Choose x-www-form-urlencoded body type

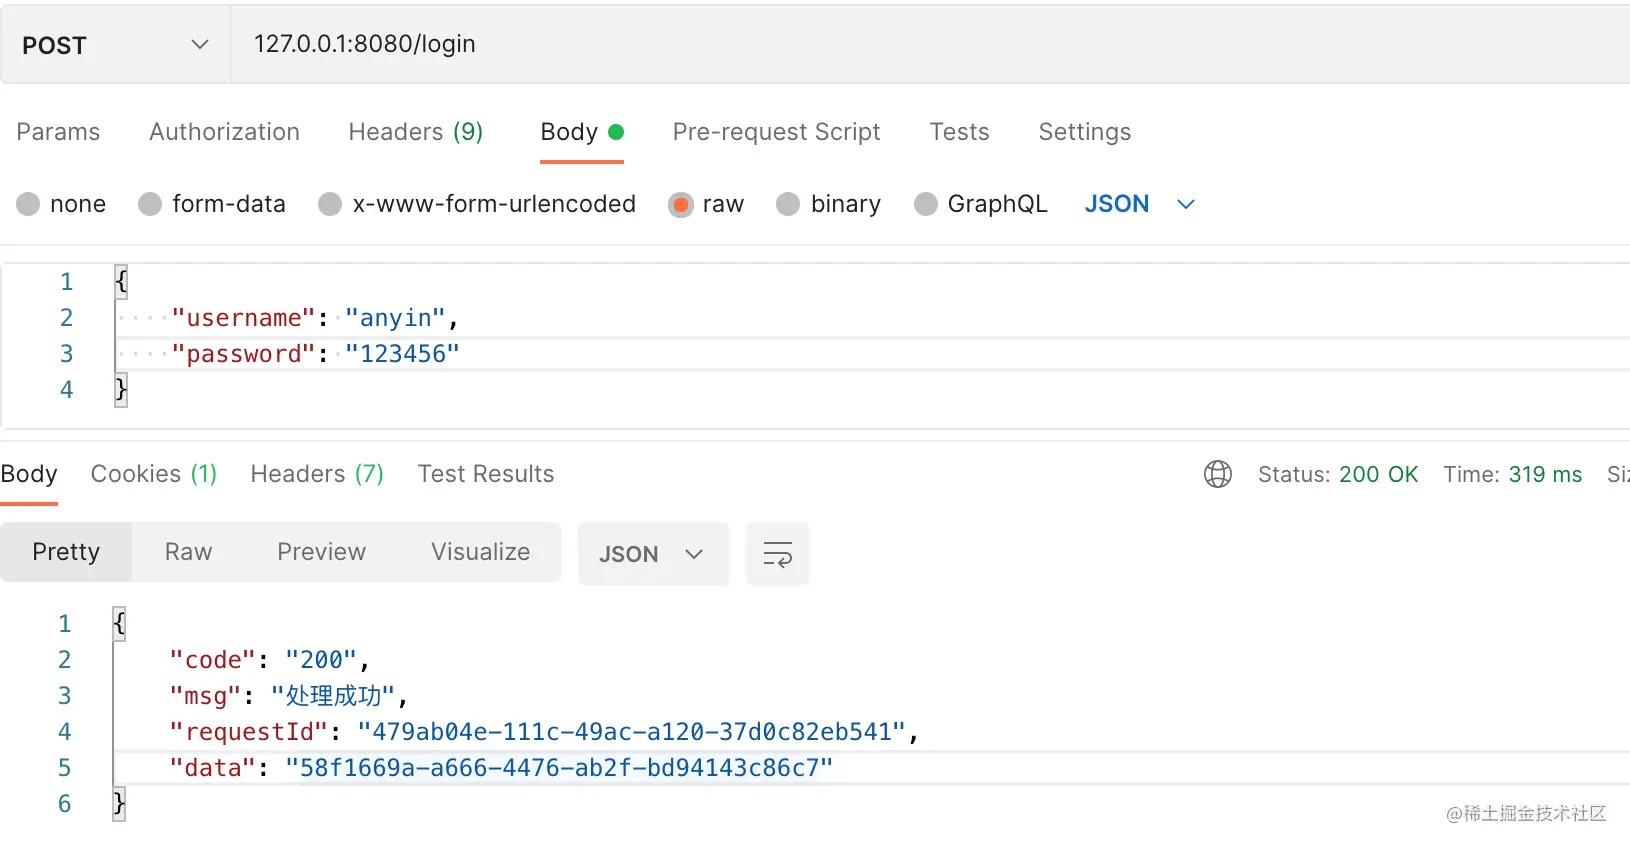[331, 204]
